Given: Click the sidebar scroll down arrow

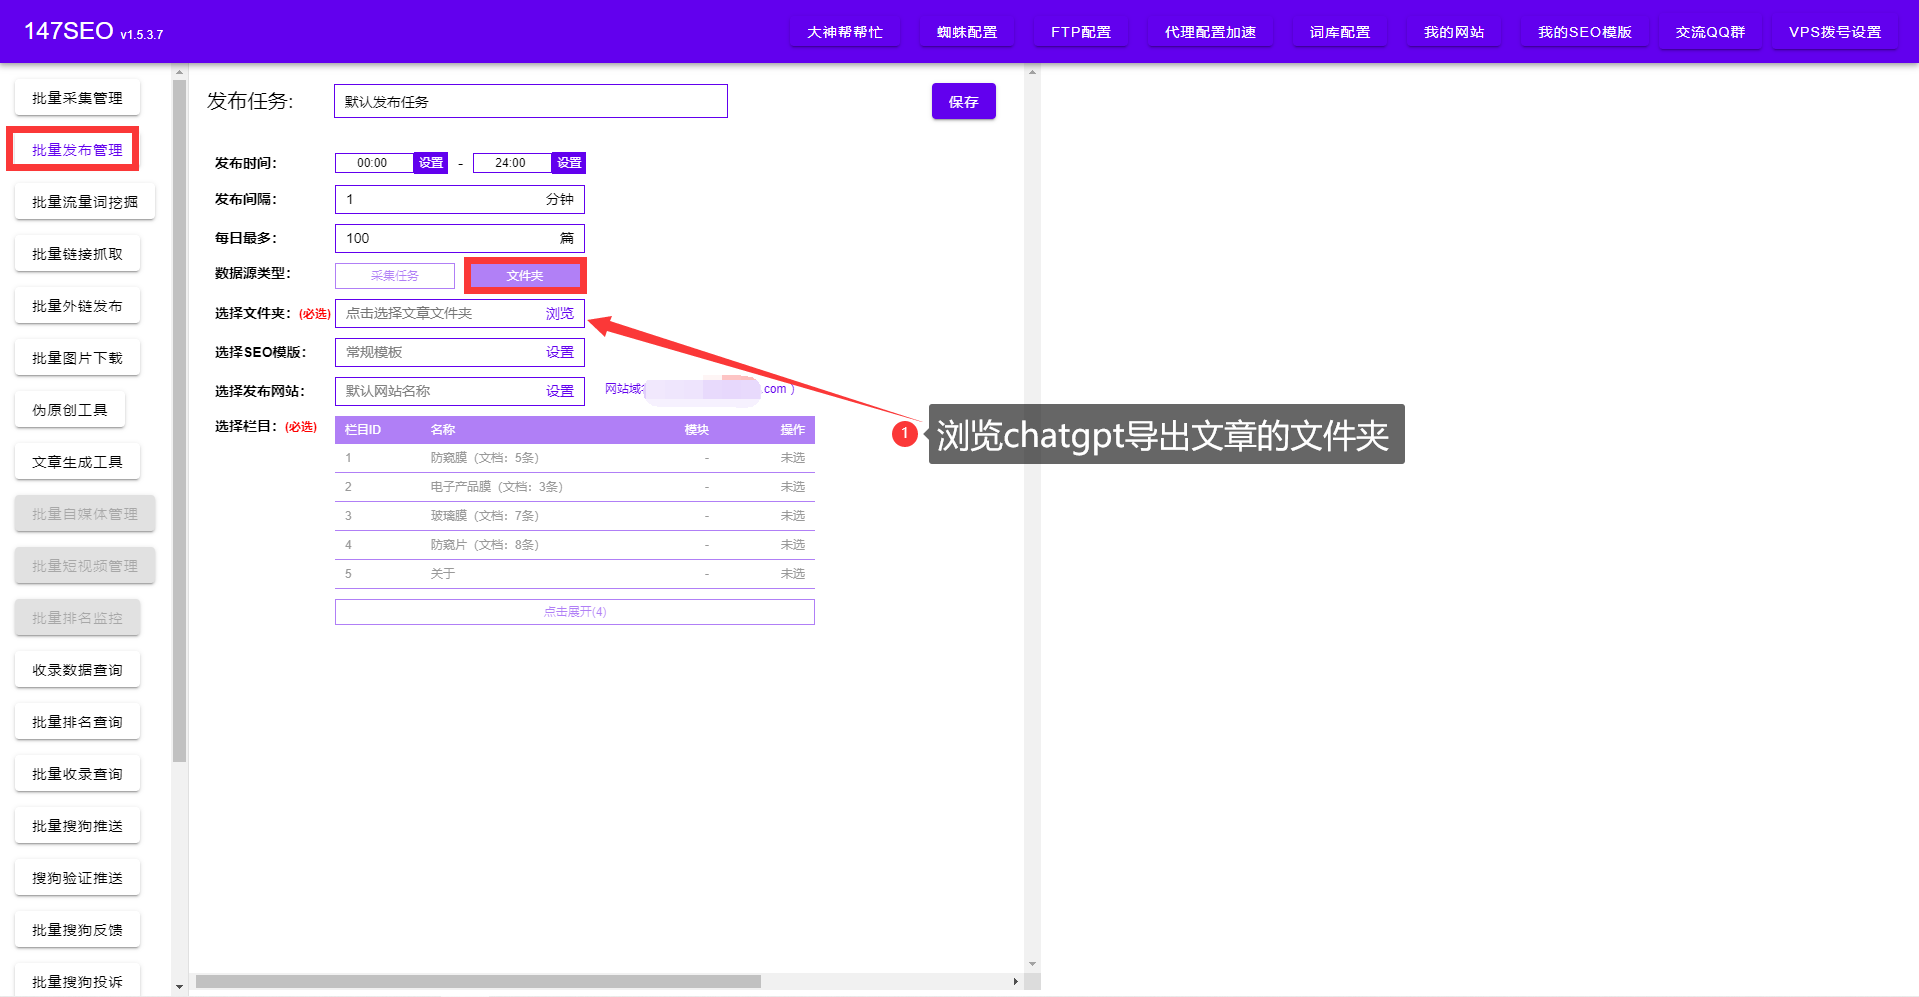Looking at the screenshot, I should point(179,987).
